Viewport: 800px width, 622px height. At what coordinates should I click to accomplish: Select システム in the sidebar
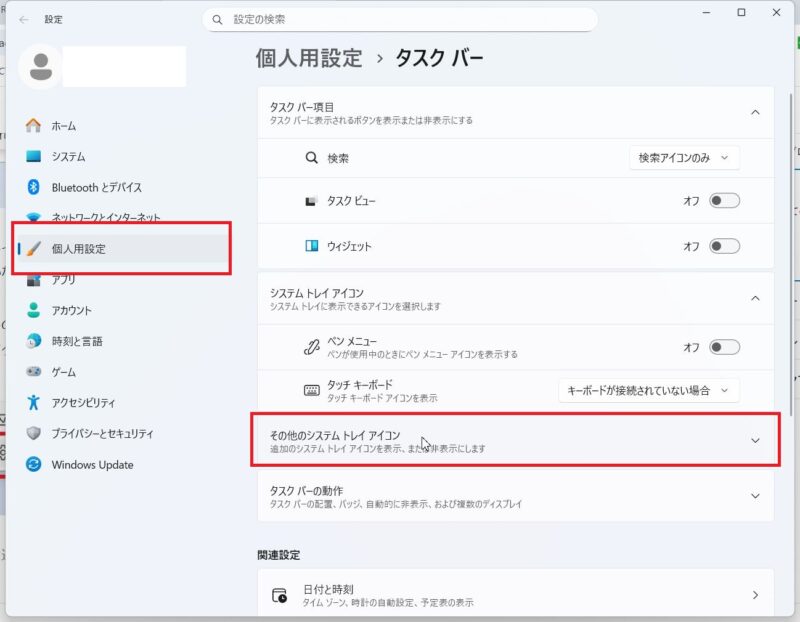70,156
